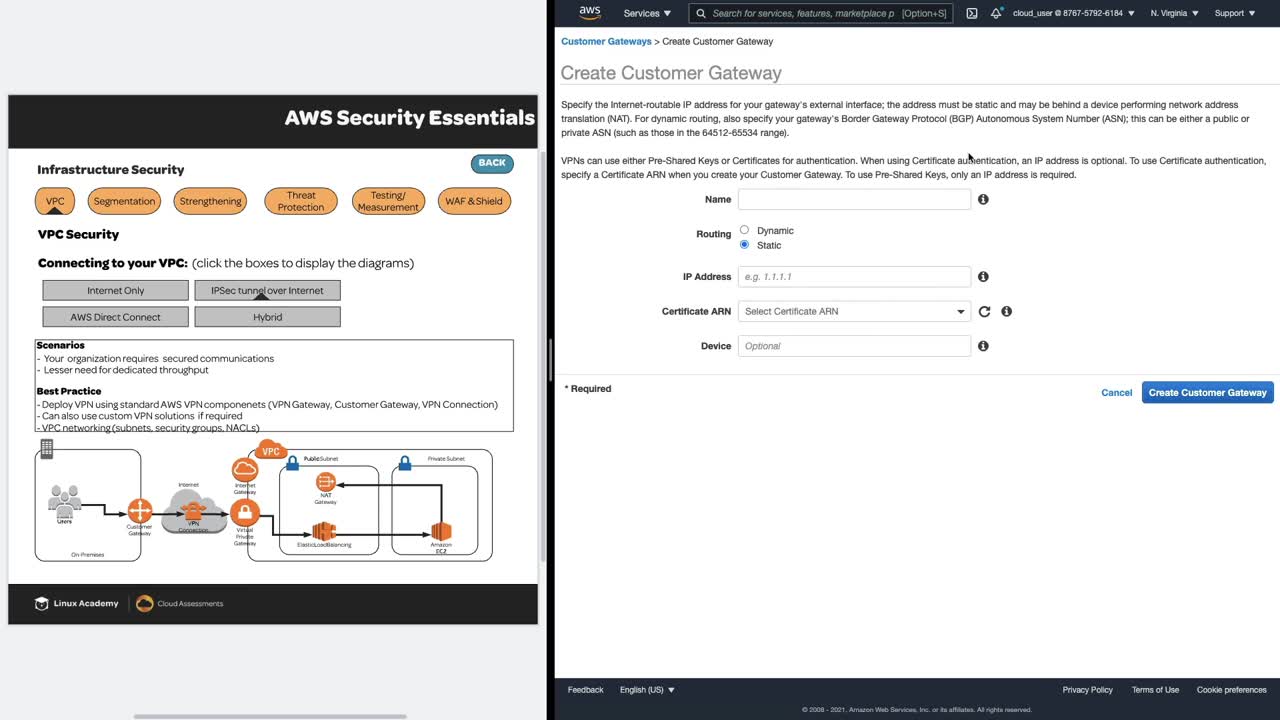Open the cloud_user account menu
The height and width of the screenshot is (720, 1280).
1073,13
